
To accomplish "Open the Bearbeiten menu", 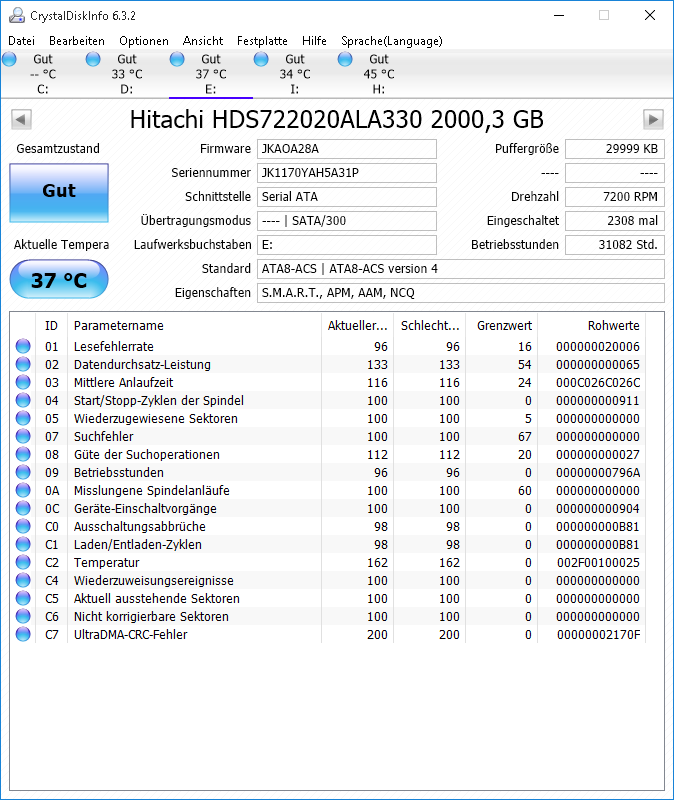I will point(77,41).
